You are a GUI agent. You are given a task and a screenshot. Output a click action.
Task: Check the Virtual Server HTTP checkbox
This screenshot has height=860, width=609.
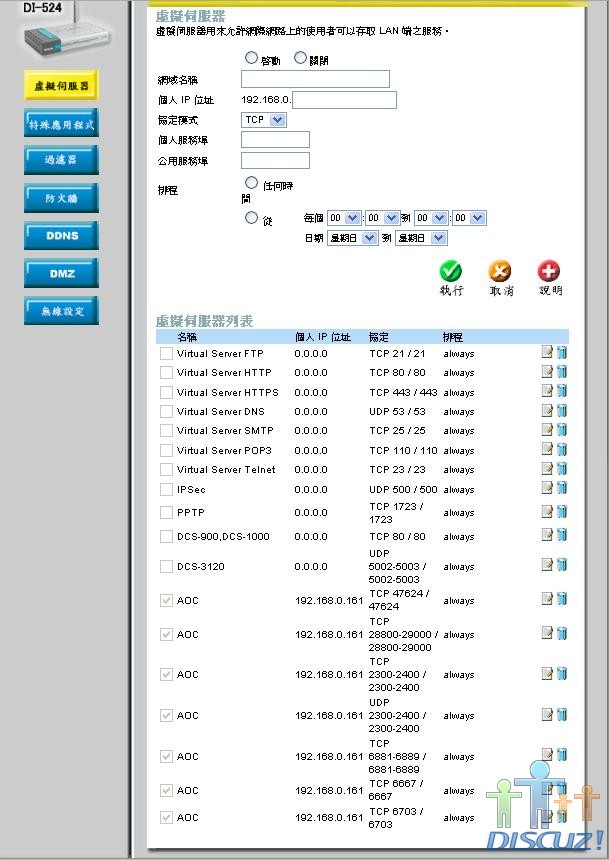tap(166, 373)
